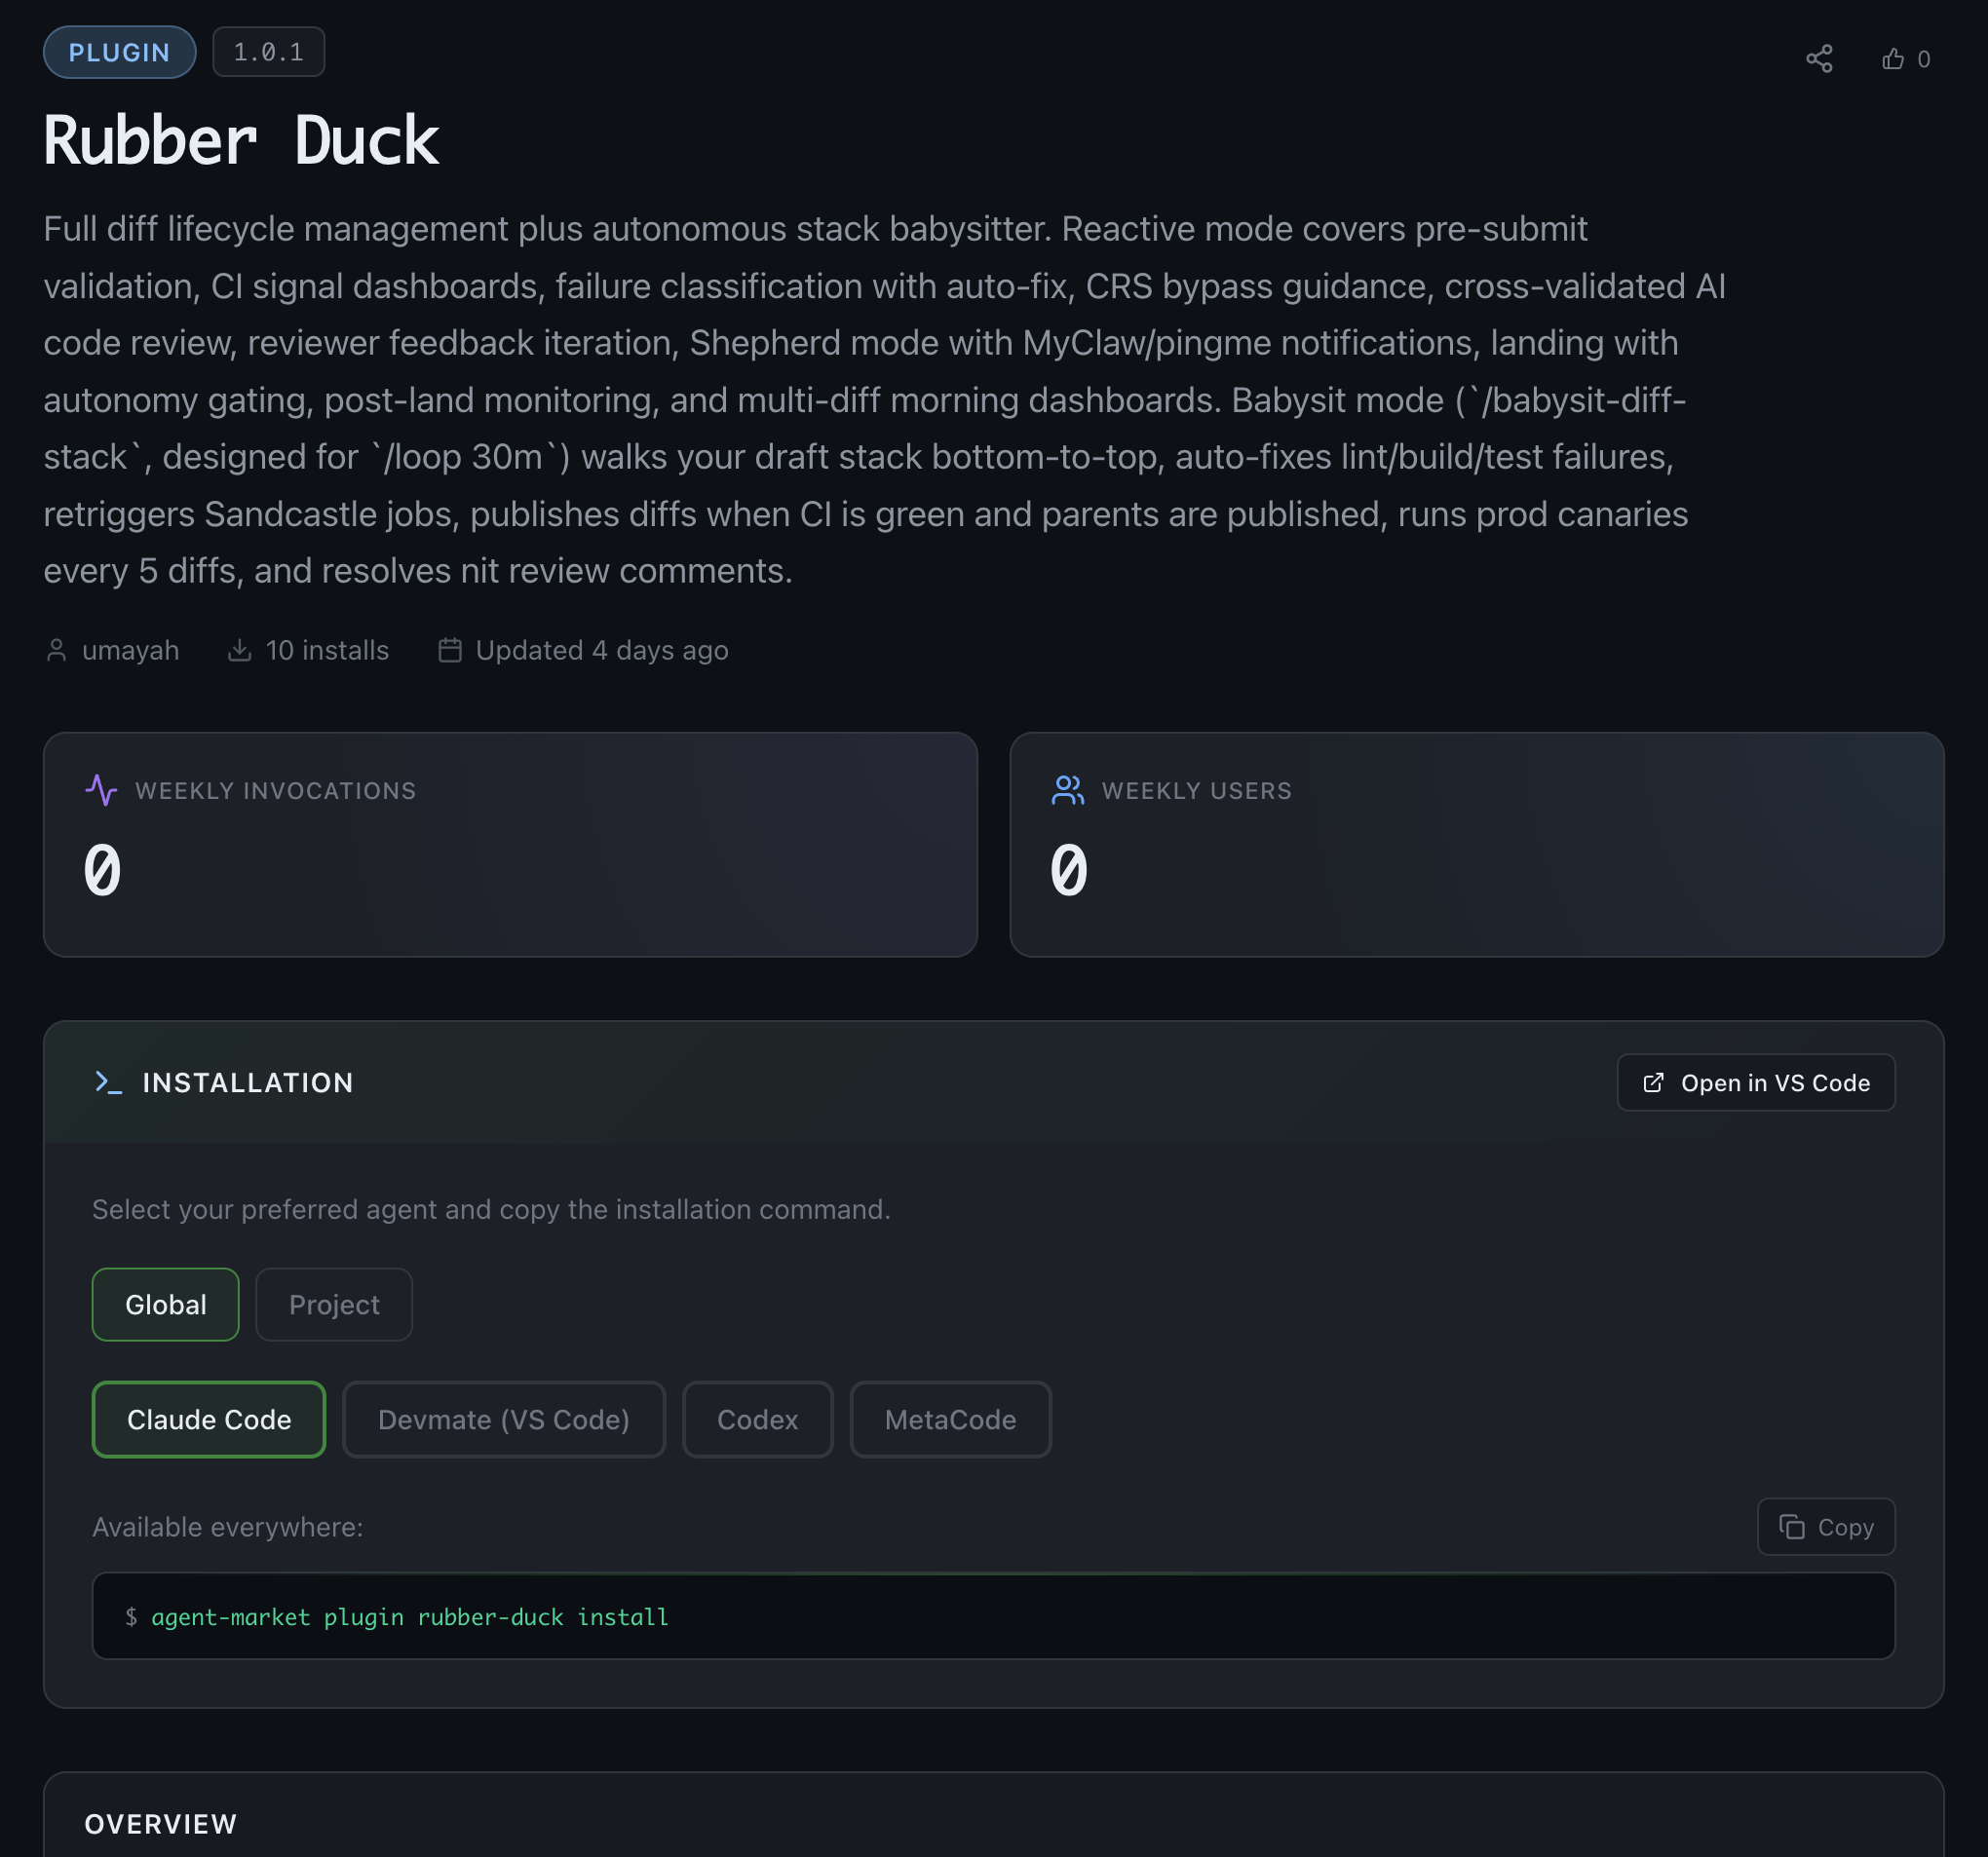The width and height of the screenshot is (1988, 1857).
Task: Click the share icon
Action: [1819, 59]
